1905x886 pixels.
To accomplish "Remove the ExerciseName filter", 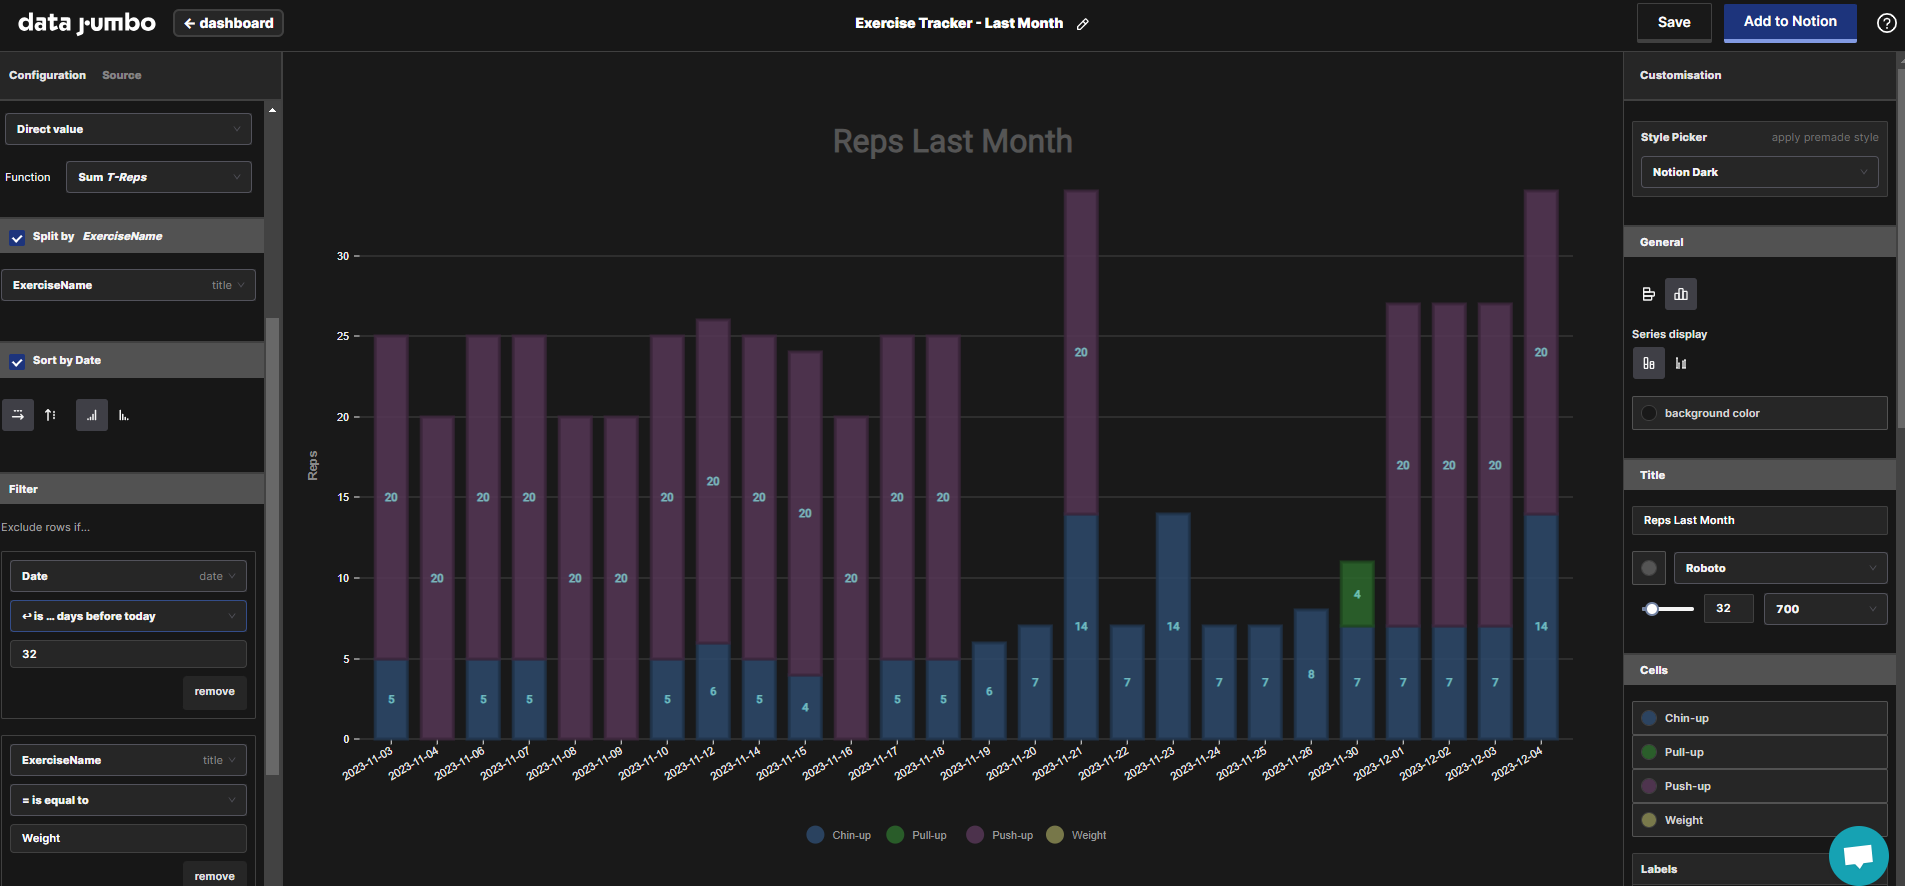I will [x=214, y=874].
